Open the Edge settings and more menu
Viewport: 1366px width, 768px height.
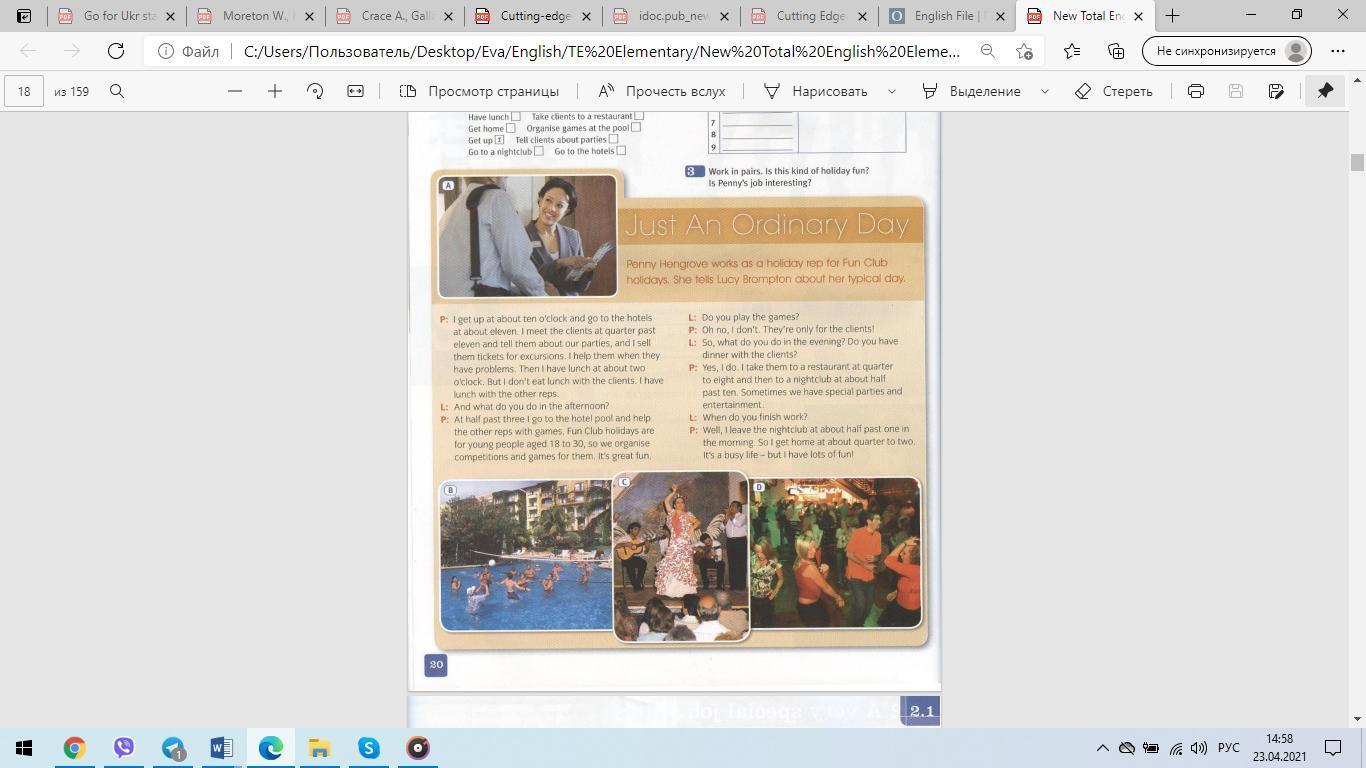tap(1338, 51)
